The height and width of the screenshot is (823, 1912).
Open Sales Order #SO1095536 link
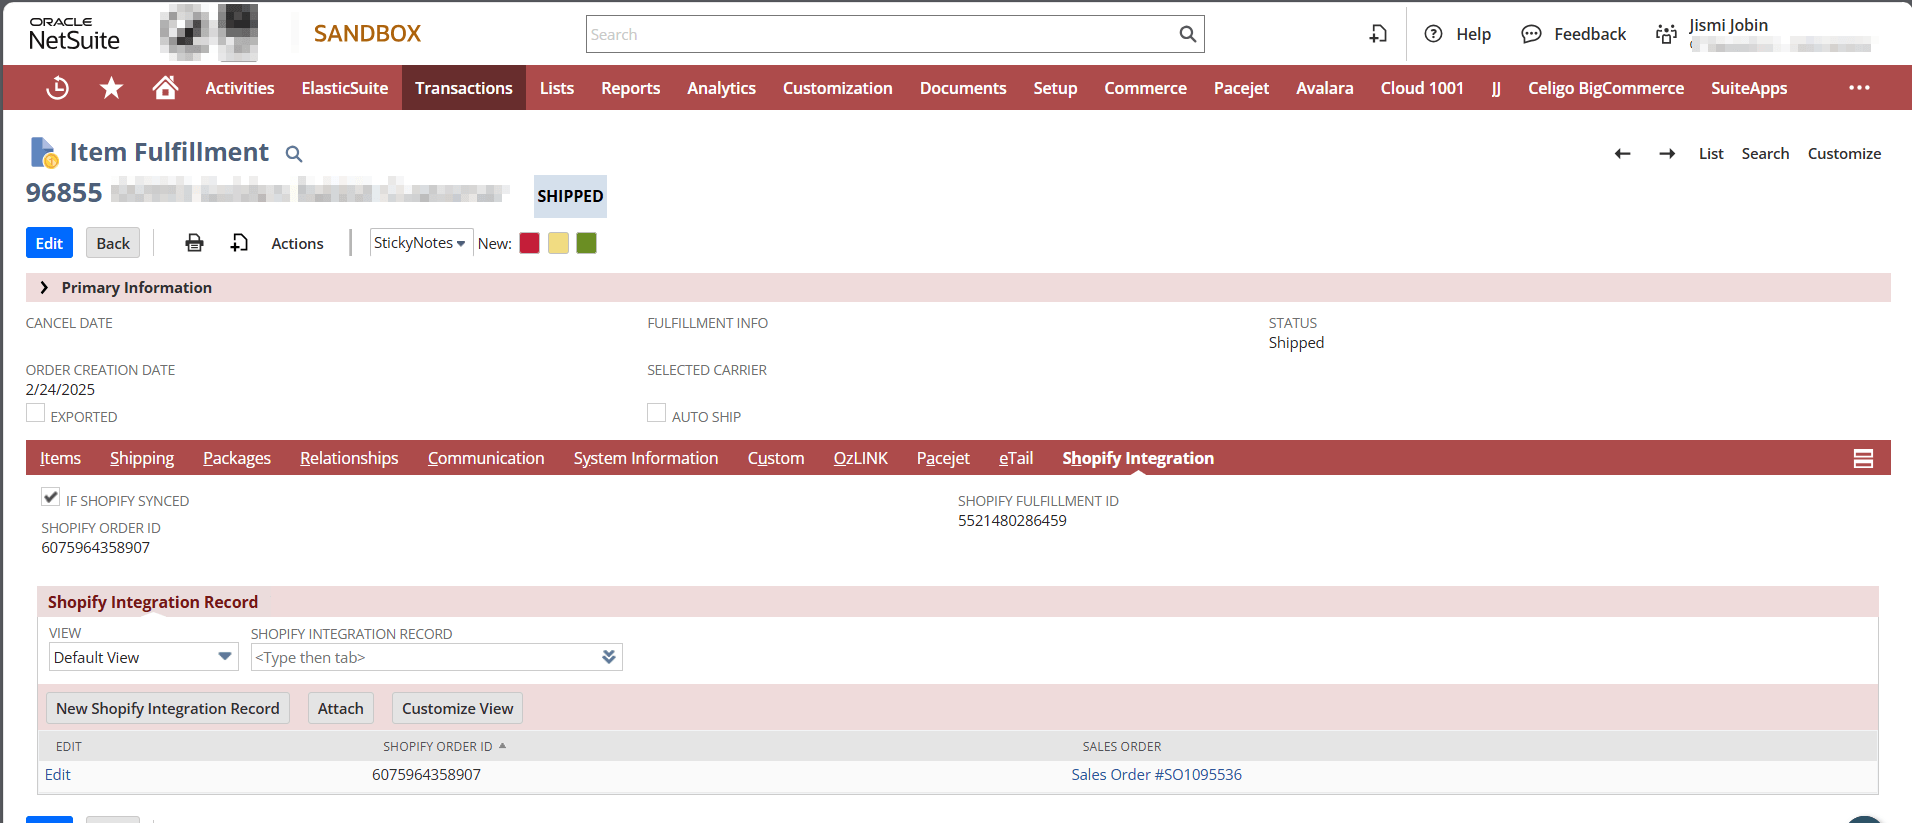pyautogui.click(x=1156, y=774)
